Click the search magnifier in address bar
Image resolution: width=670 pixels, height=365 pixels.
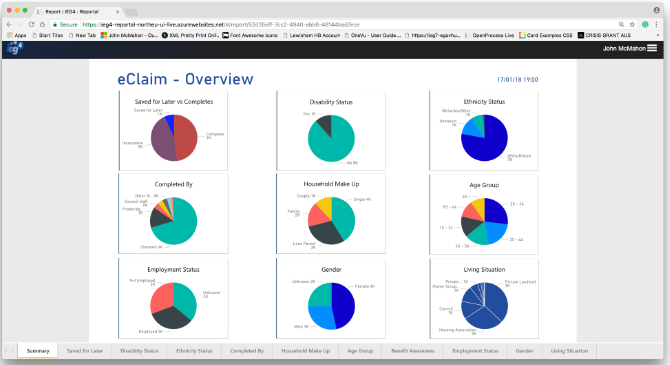tap(621, 24)
